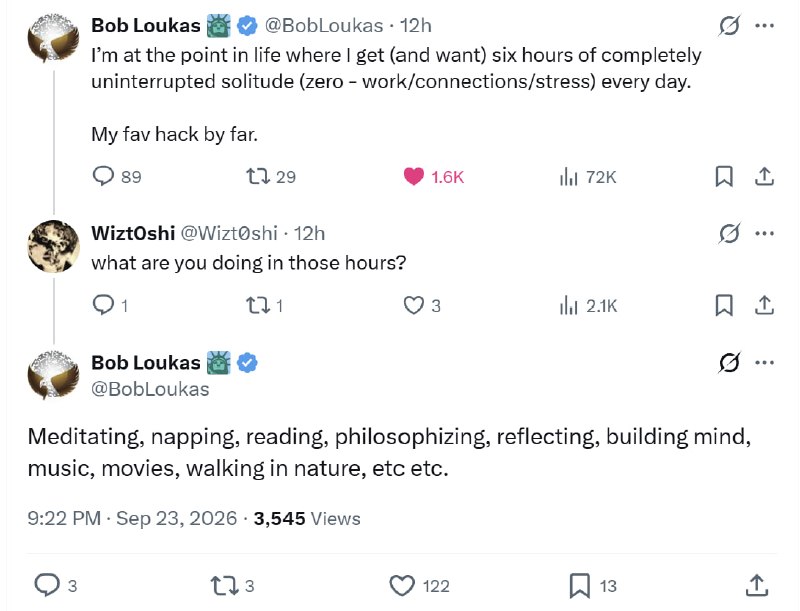The height and width of the screenshot is (611, 800).
Task: Share the main tweet at the bottom
Action: 757,585
